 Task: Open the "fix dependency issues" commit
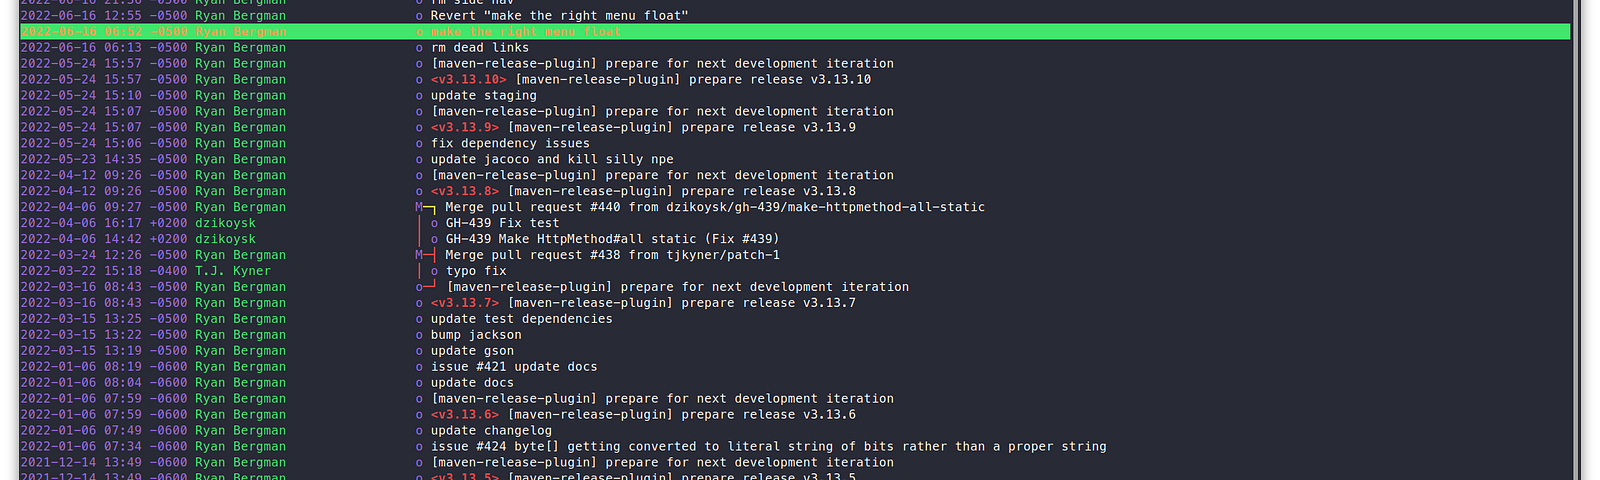[x=510, y=143]
